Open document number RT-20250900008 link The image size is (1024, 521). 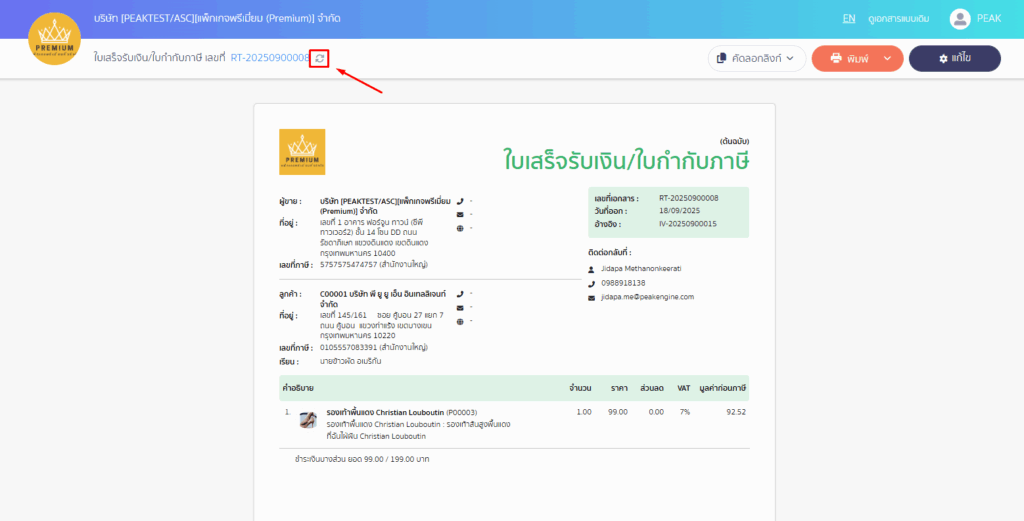tap(269, 58)
